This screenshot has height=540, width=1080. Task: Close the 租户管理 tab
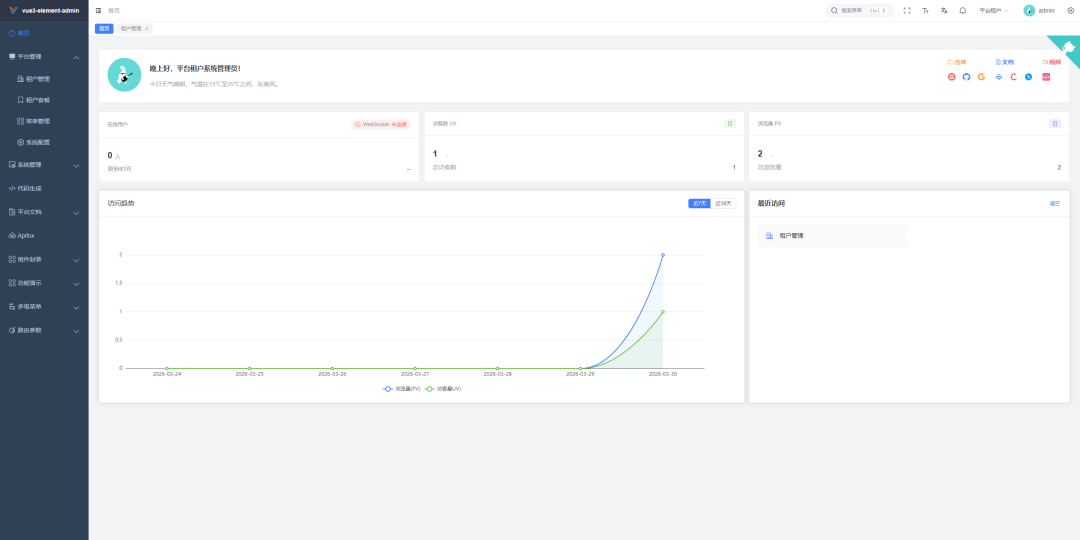(147, 29)
